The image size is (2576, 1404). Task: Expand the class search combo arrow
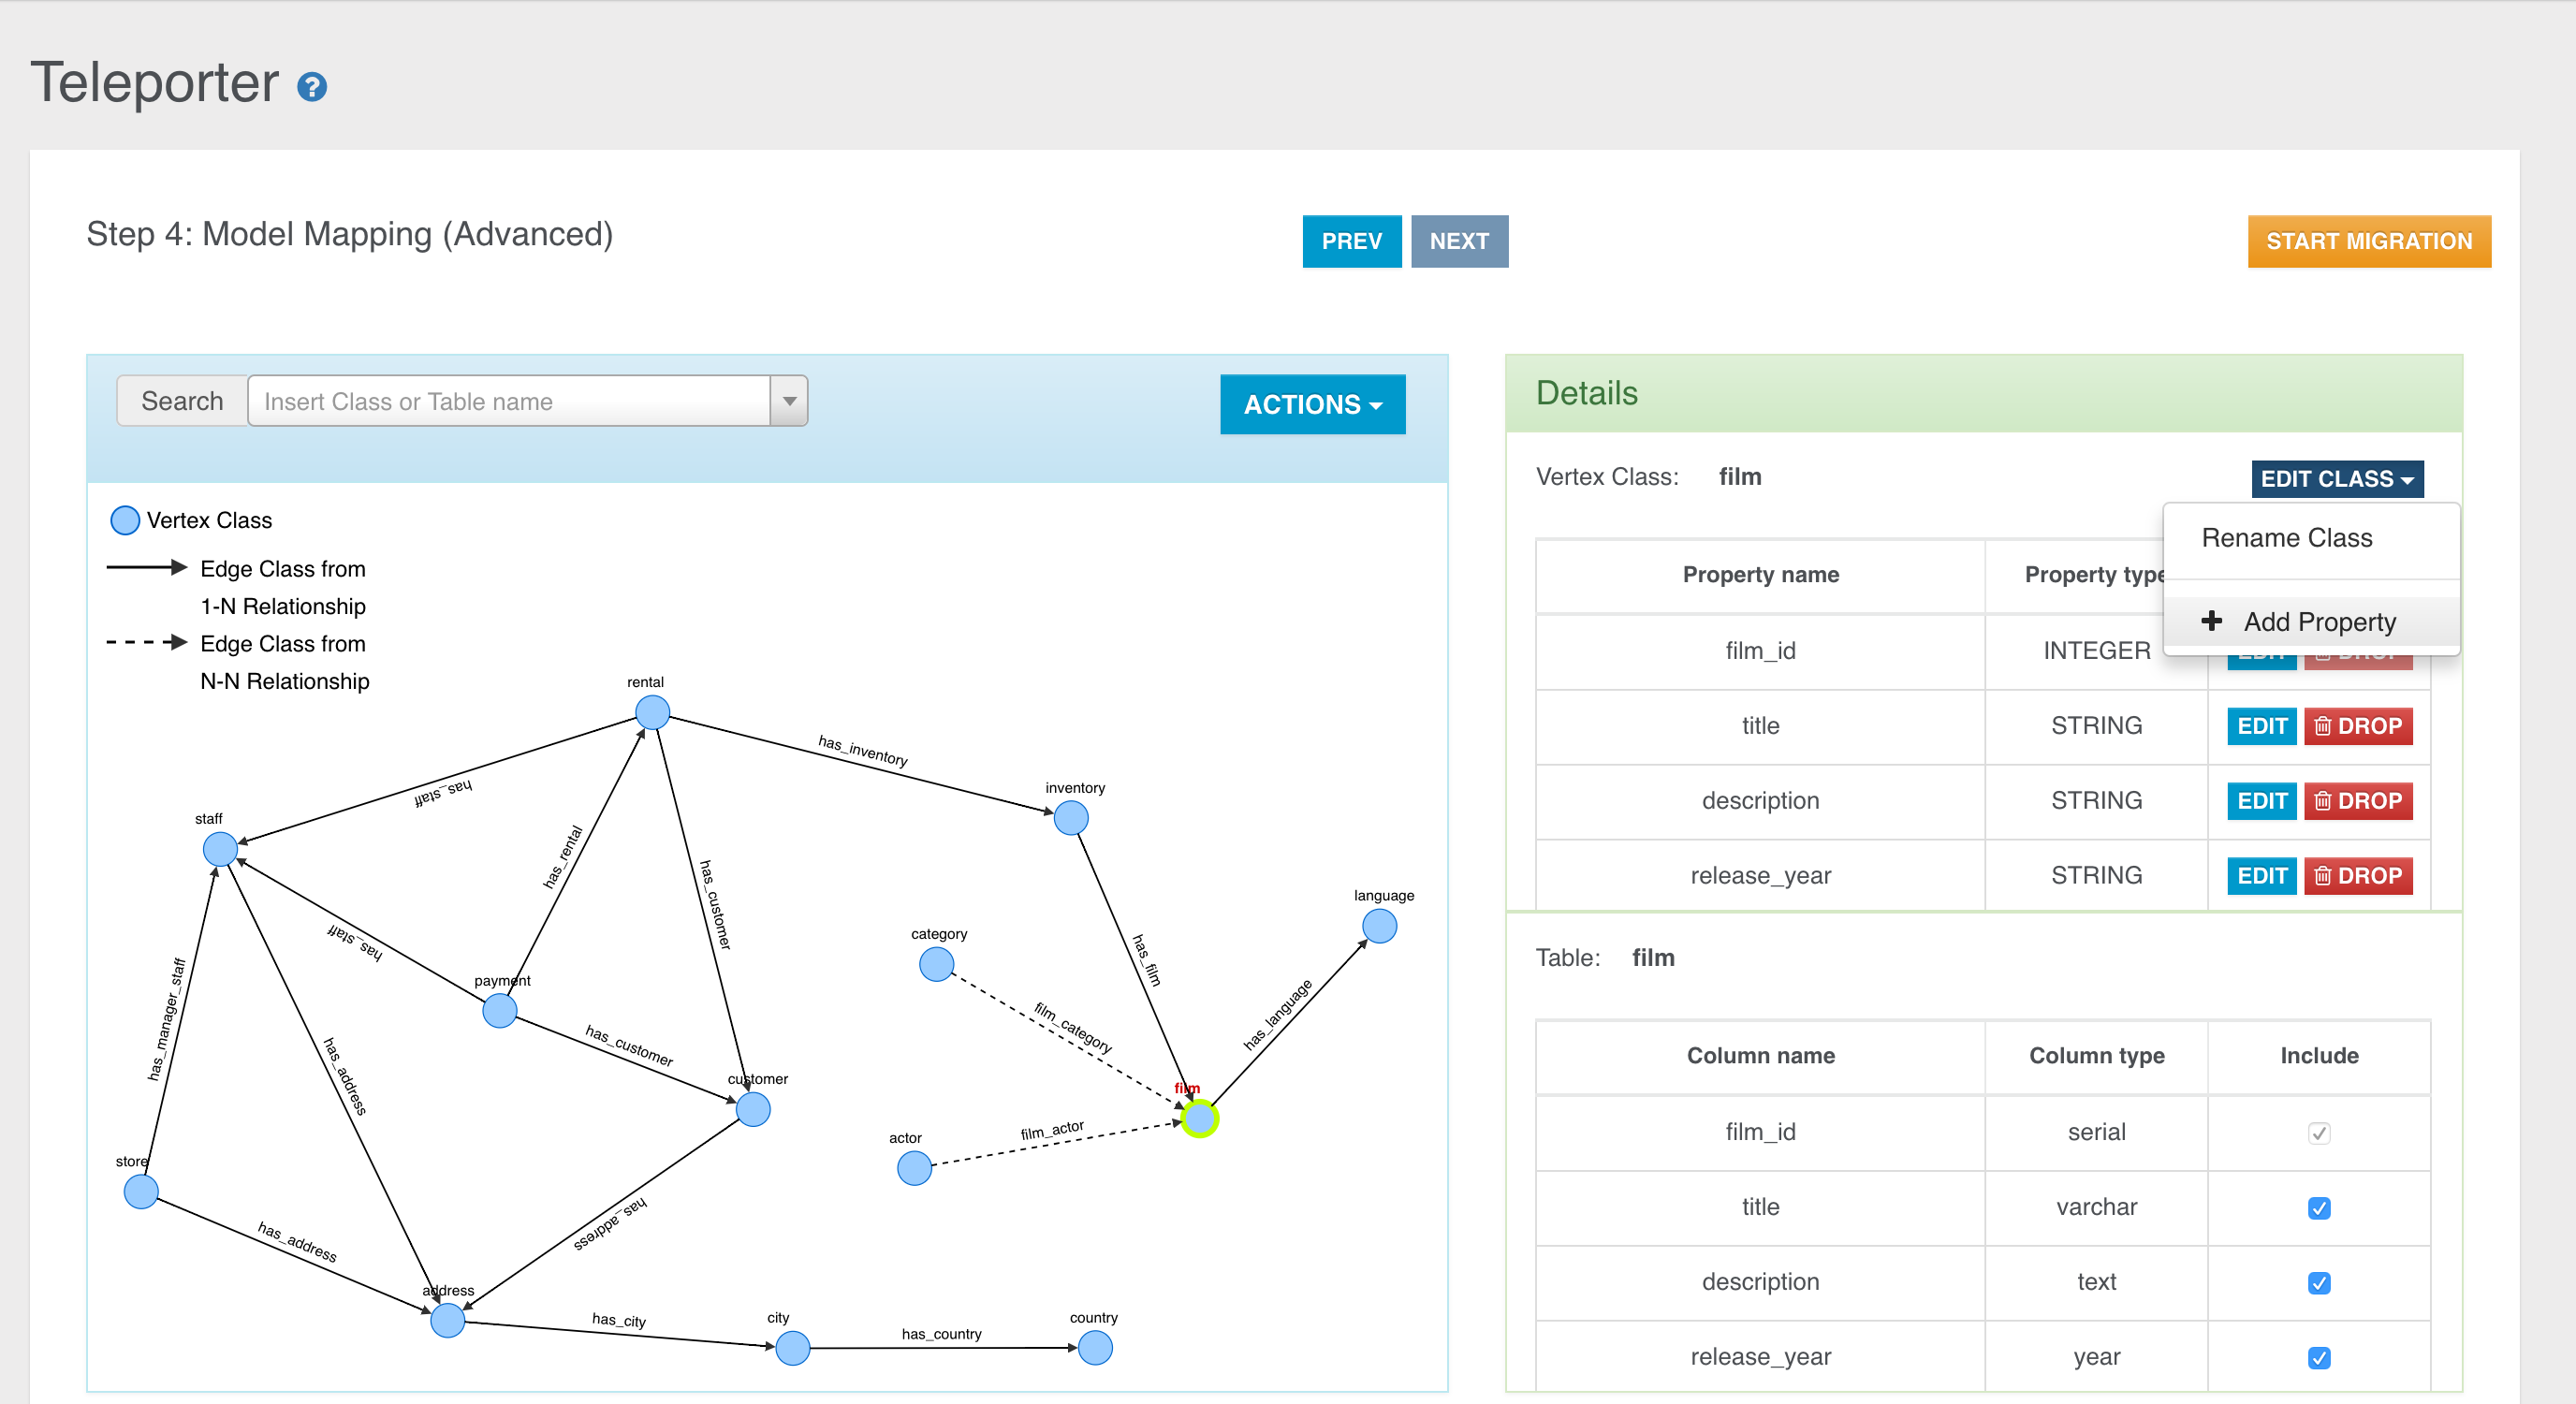coord(789,401)
